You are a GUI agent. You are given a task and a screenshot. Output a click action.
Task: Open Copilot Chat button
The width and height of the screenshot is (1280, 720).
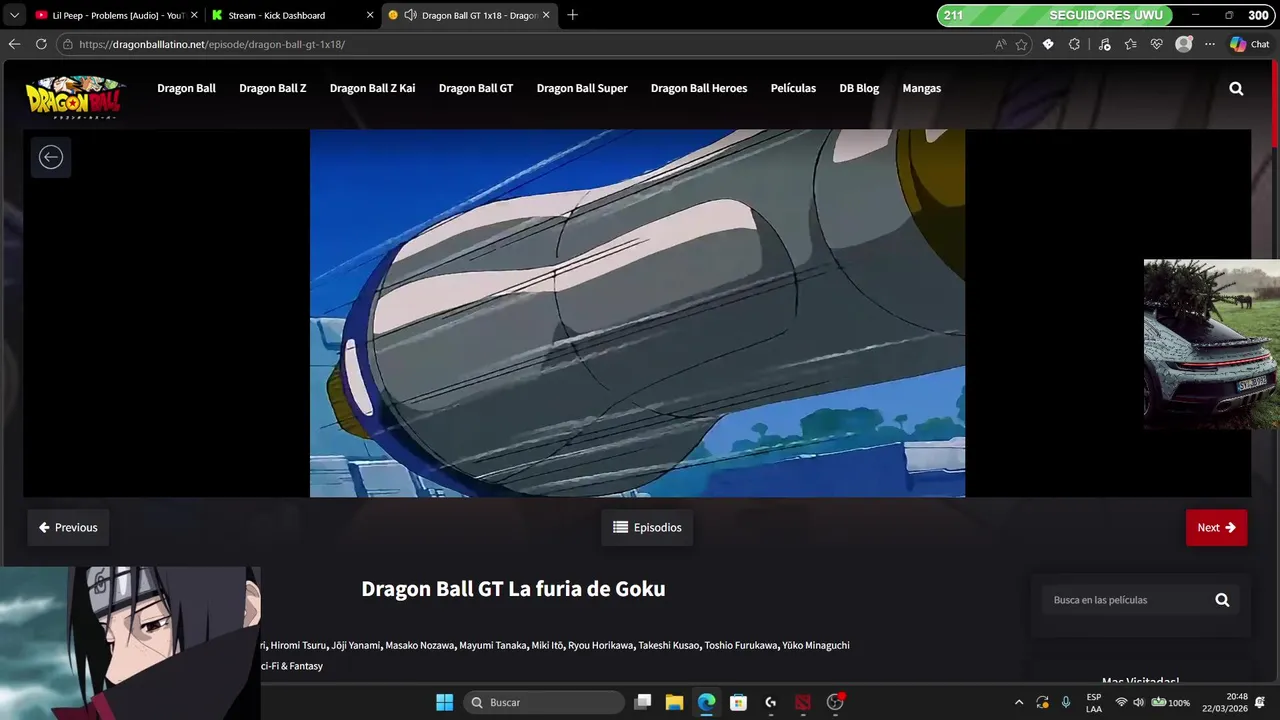1250,44
